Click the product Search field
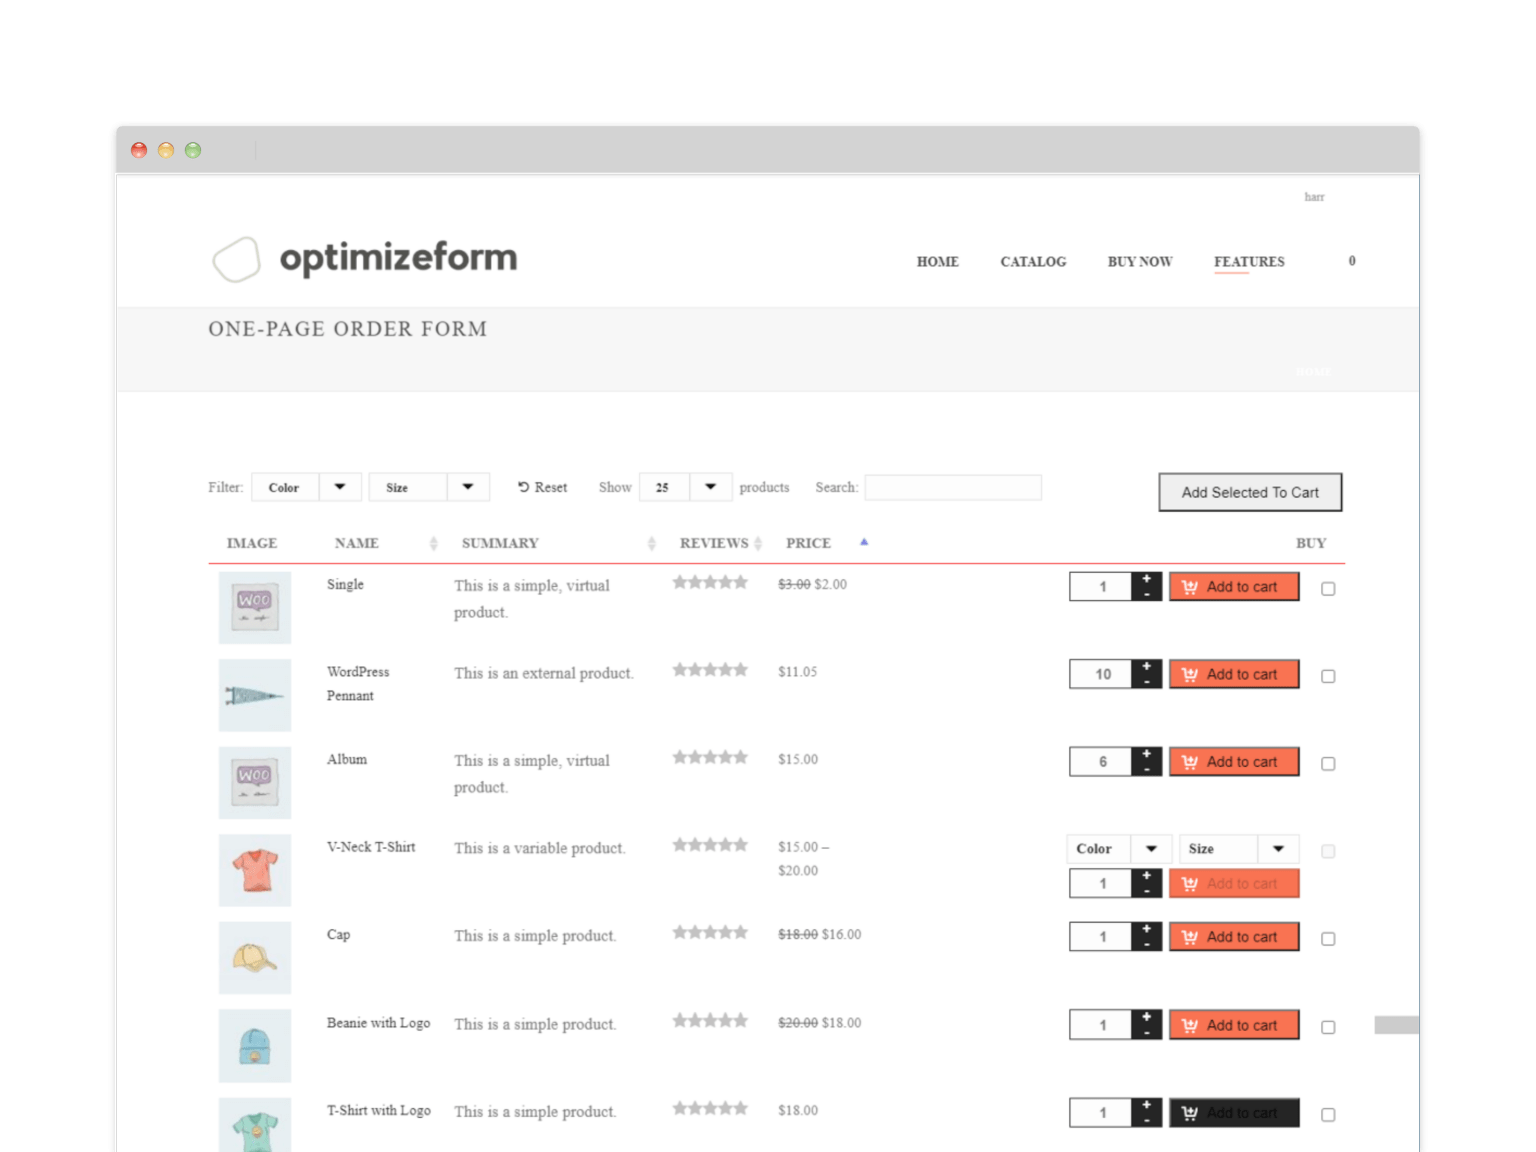 click(953, 487)
